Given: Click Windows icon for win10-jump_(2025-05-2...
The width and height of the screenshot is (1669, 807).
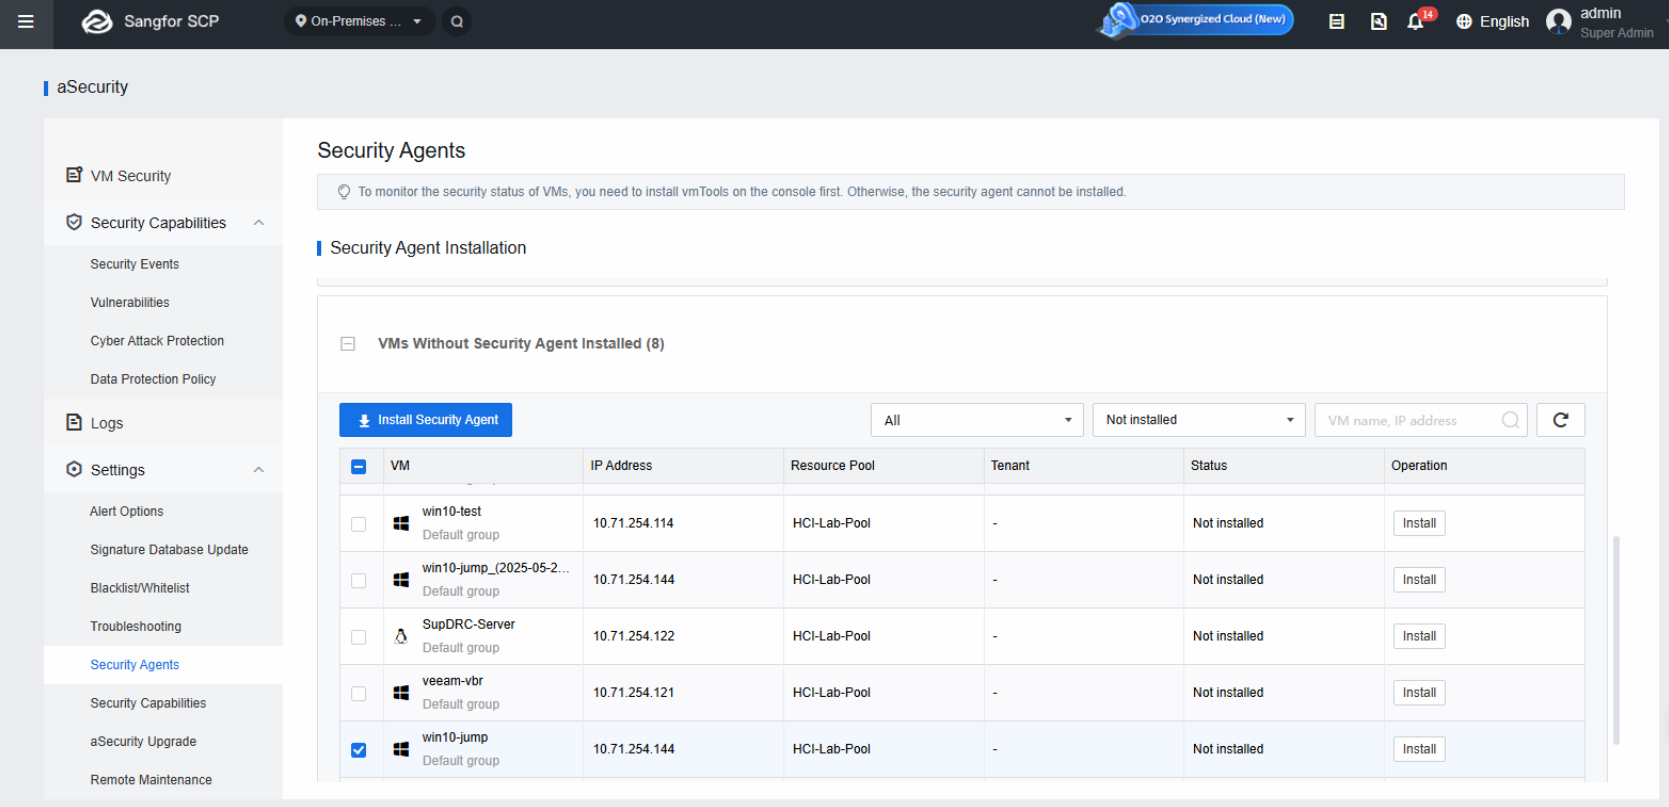Looking at the screenshot, I should (401, 580).
